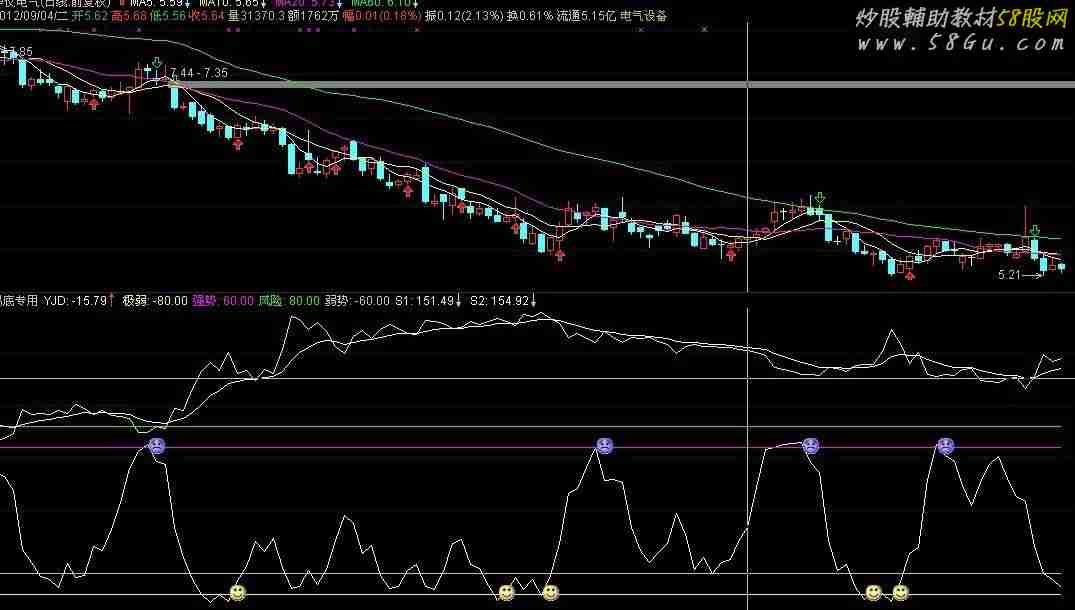Select the 强势 60.00 indicator label
Viewport: 1075px width, 610px height.
tap(222, 300)
